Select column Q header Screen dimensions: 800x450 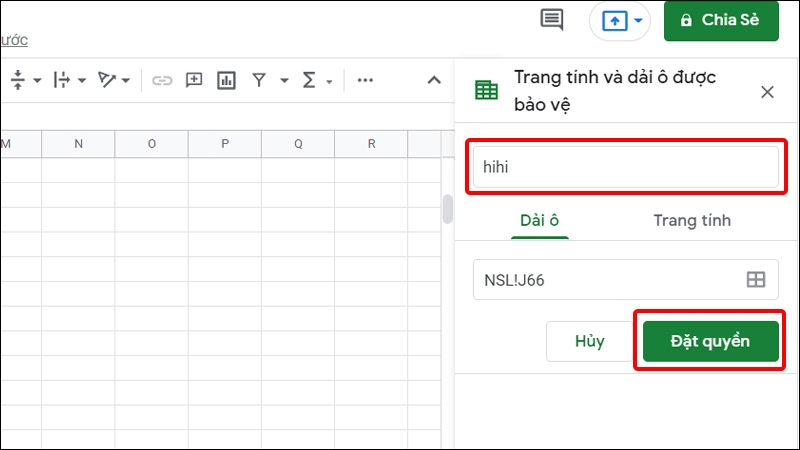pos(298,144)
